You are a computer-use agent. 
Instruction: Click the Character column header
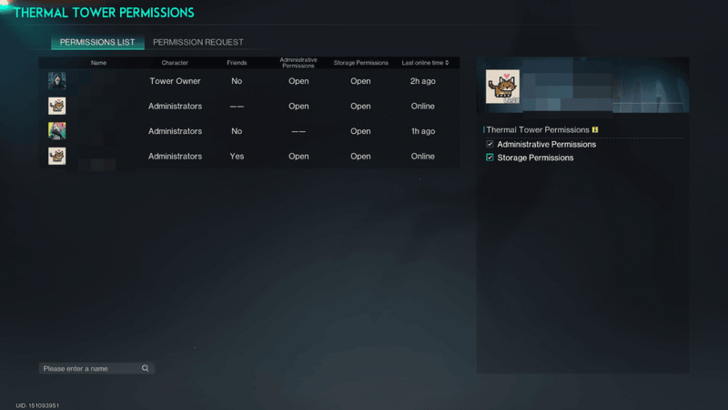click(x=175, y=63)
